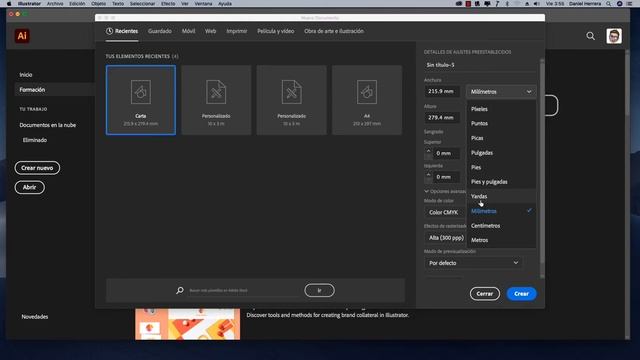Click the document name field Sin título-5
This screenshot has height=360, width=640.
(x=480, y=65)
